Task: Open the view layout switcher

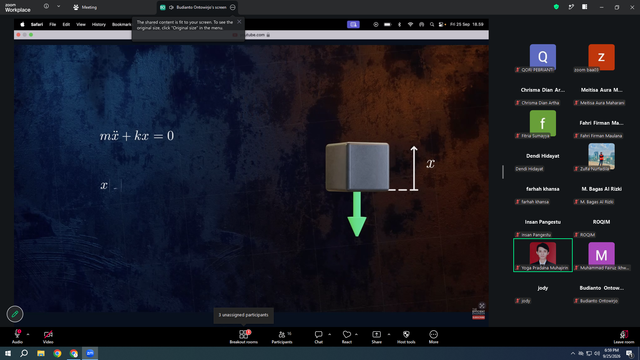Action: (584, 7)
